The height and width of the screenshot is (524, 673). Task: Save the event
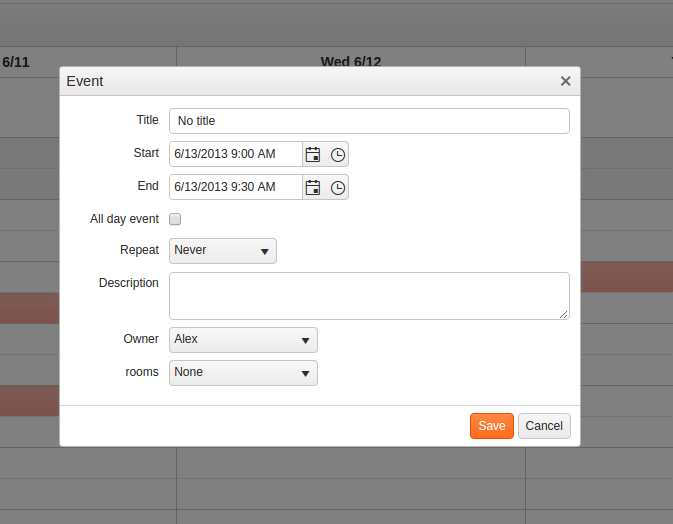click(x=491, y=426)
